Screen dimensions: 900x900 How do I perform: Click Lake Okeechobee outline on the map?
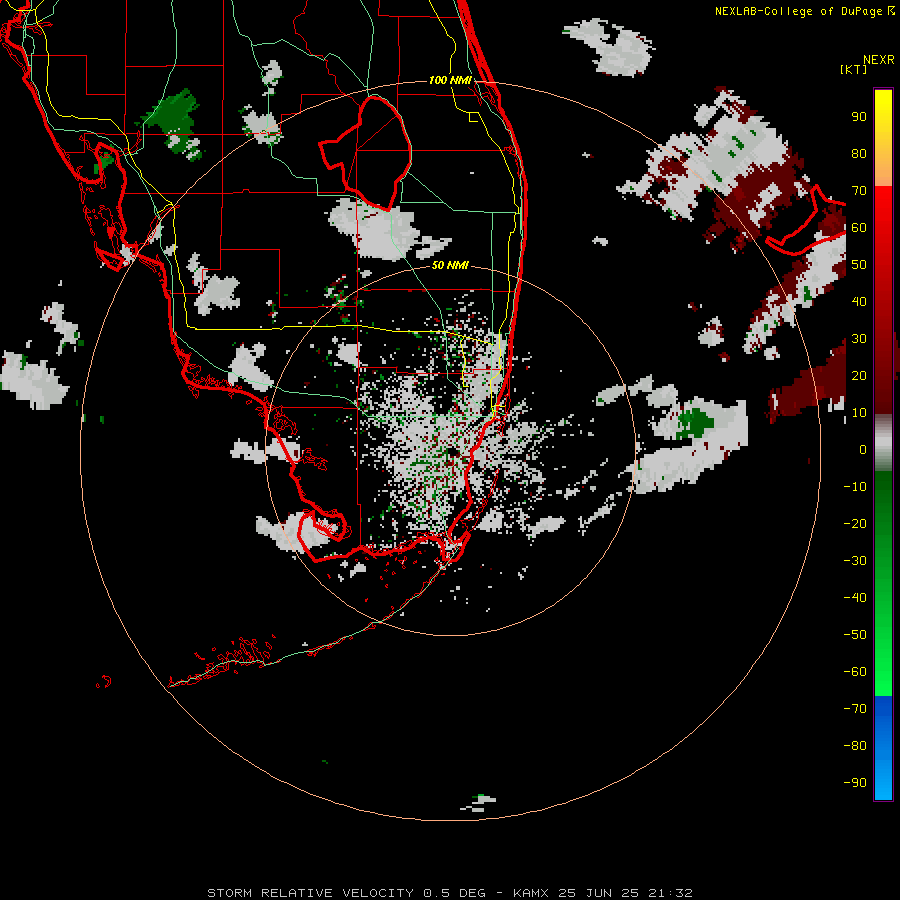point(365,152)
